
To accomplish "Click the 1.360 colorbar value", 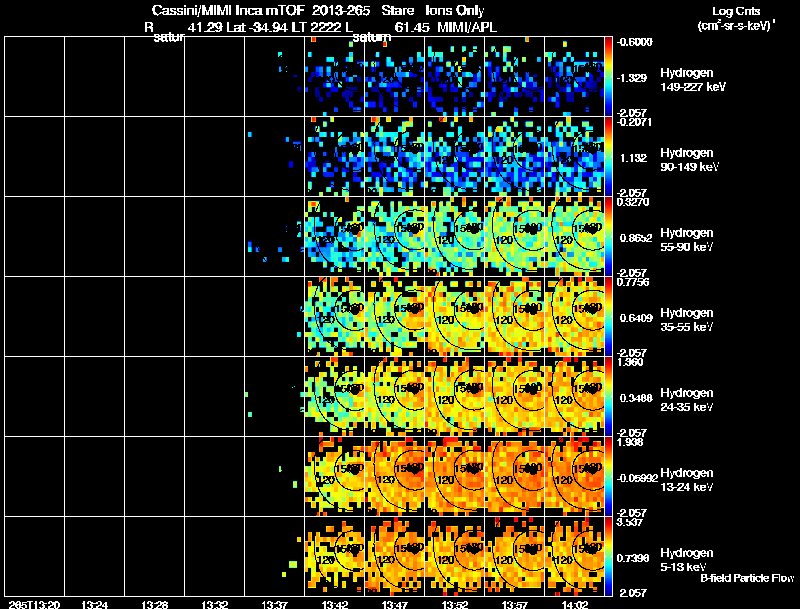I will 630,362.
